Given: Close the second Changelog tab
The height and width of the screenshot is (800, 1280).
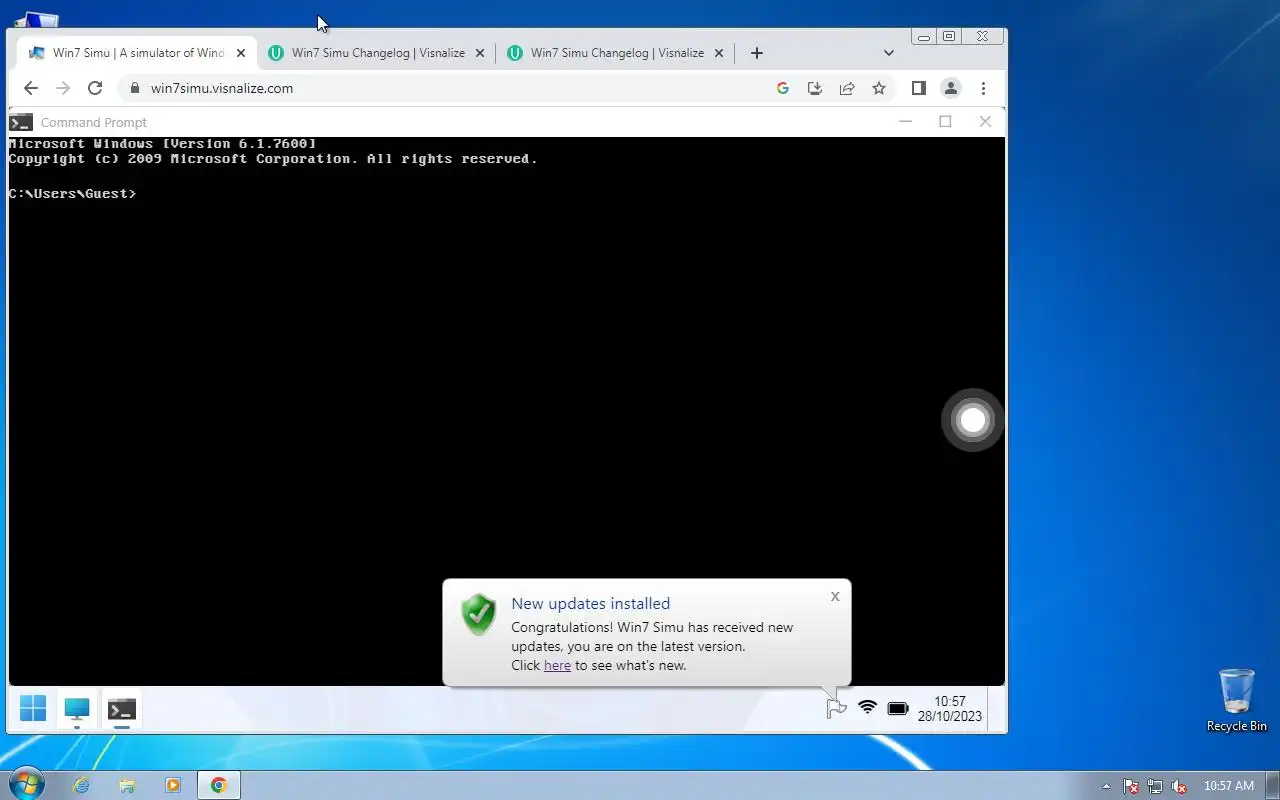Looking at the screenshot, I should [x=480, y=53].
